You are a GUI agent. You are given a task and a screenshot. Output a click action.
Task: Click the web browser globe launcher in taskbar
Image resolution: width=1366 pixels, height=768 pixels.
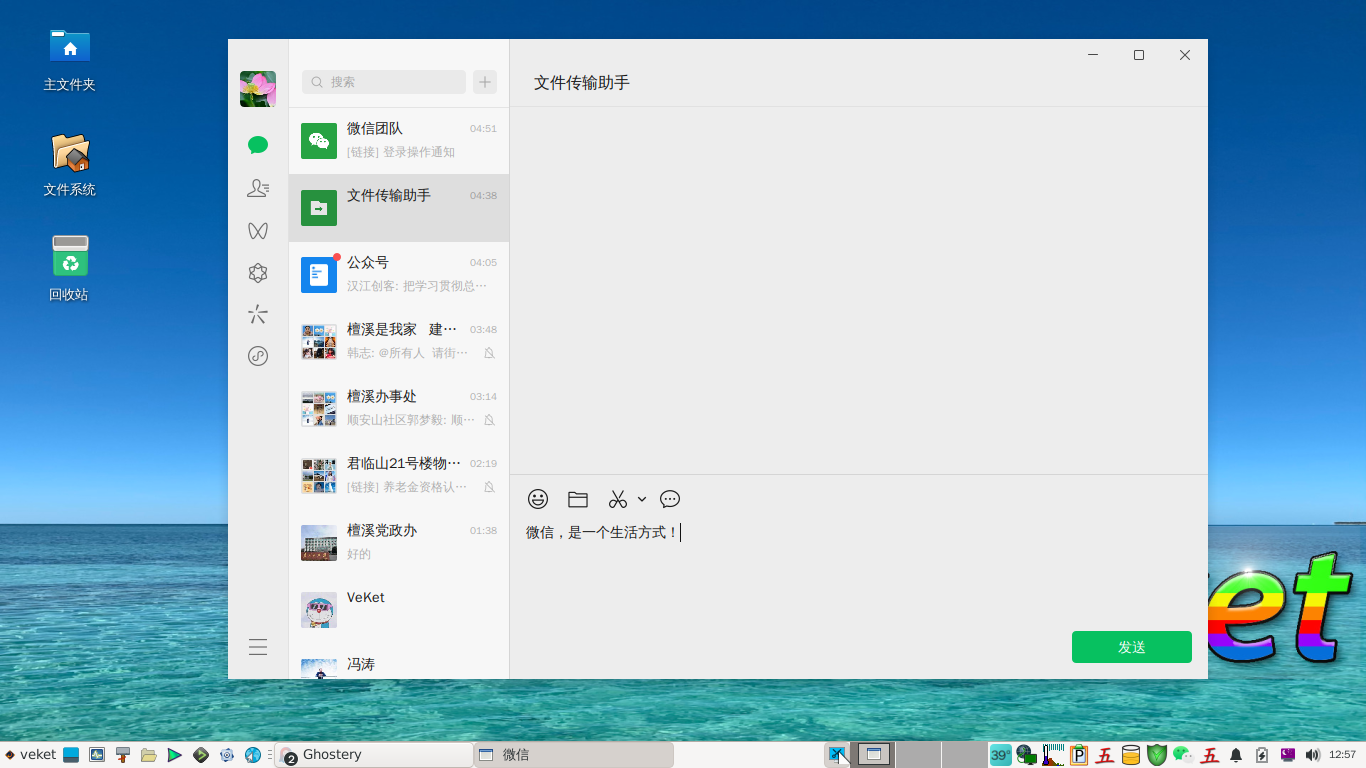(253, 755)
